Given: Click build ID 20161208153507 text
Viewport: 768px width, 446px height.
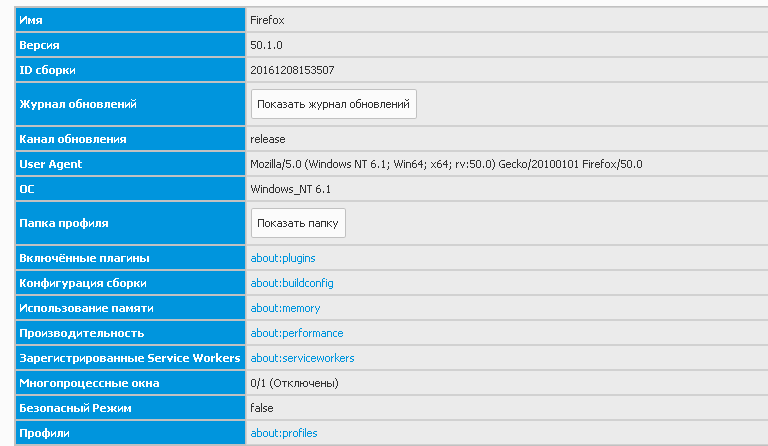Looking at the screenshot, I should tap(292, 70).
